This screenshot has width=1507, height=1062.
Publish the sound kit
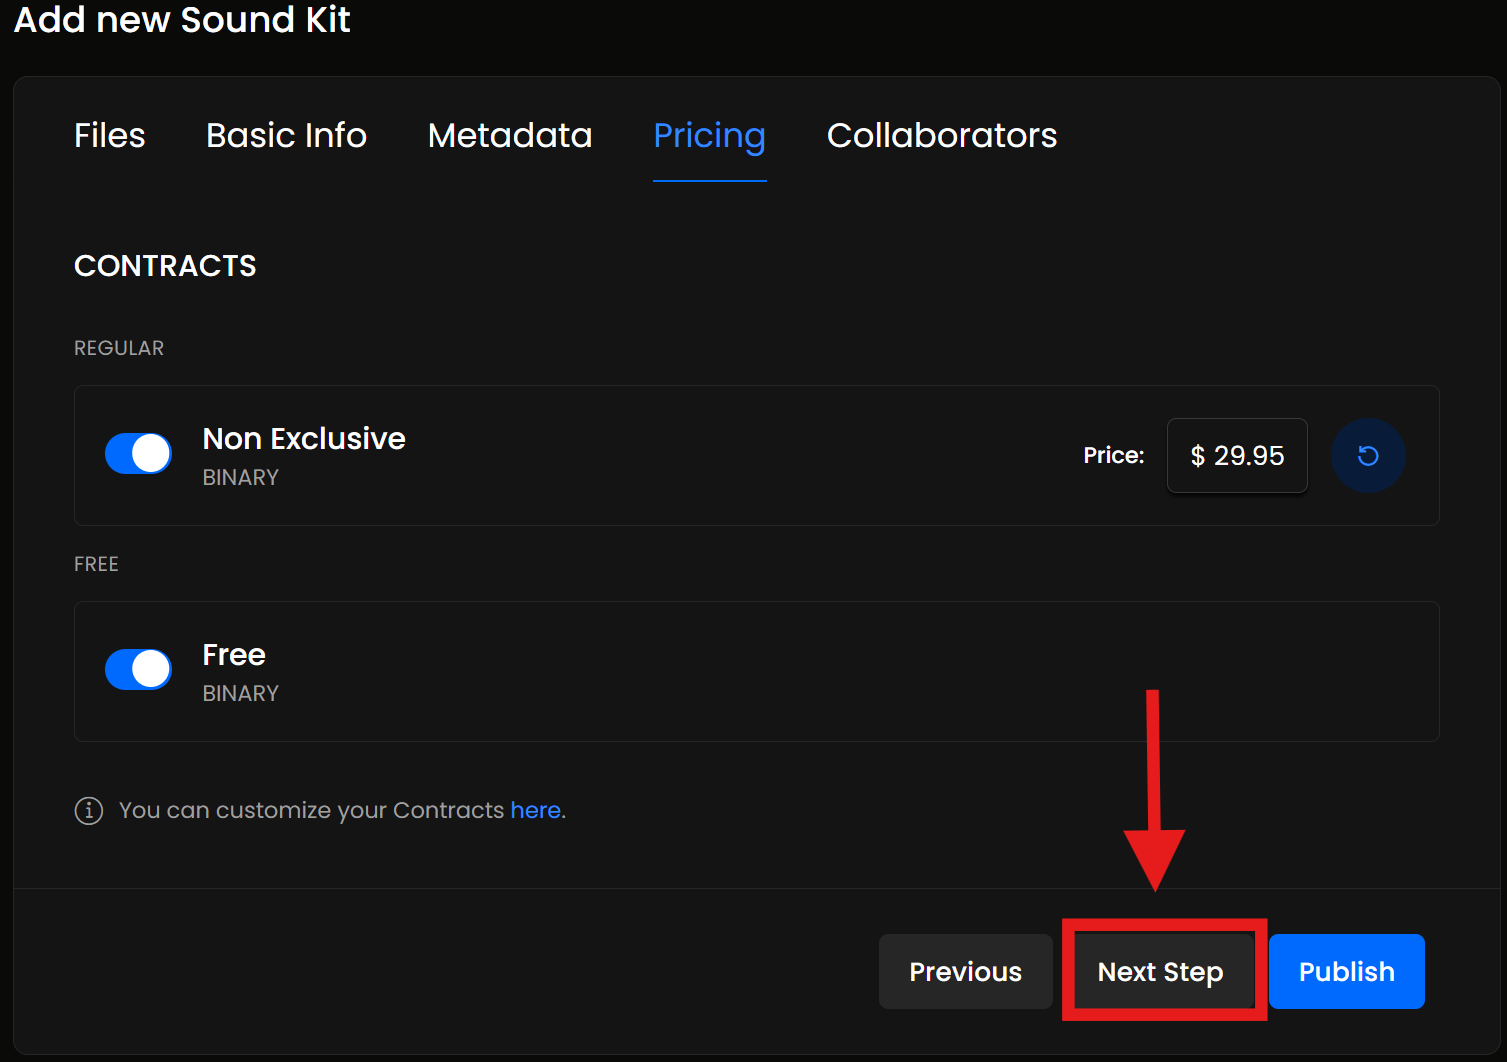pyautogui.click(x=1346, y=972)
